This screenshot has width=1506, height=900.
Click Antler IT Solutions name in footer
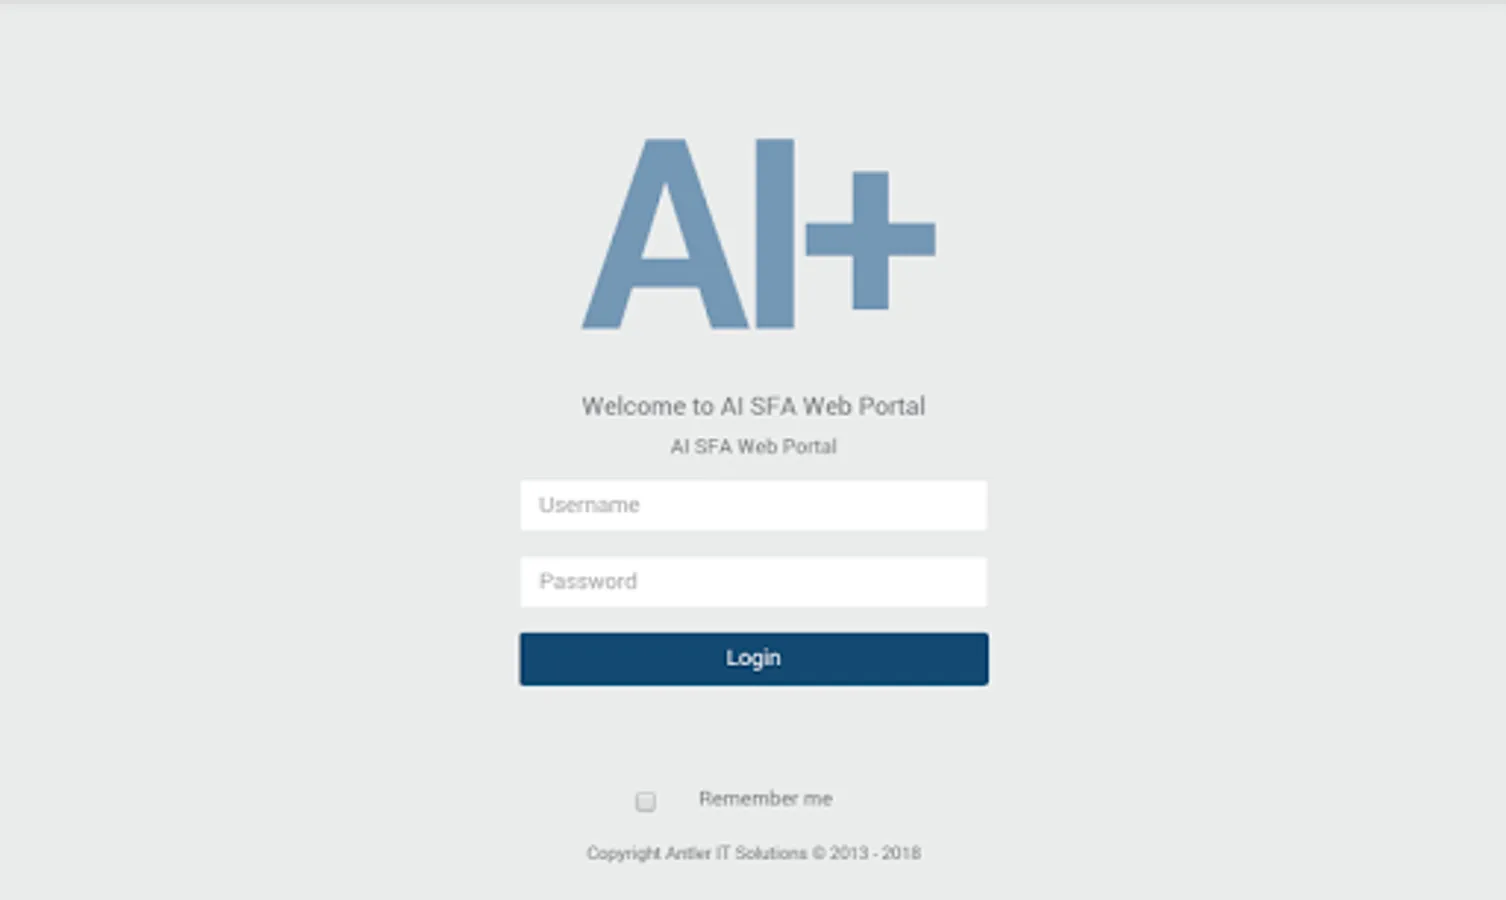(x=736, y=853)
